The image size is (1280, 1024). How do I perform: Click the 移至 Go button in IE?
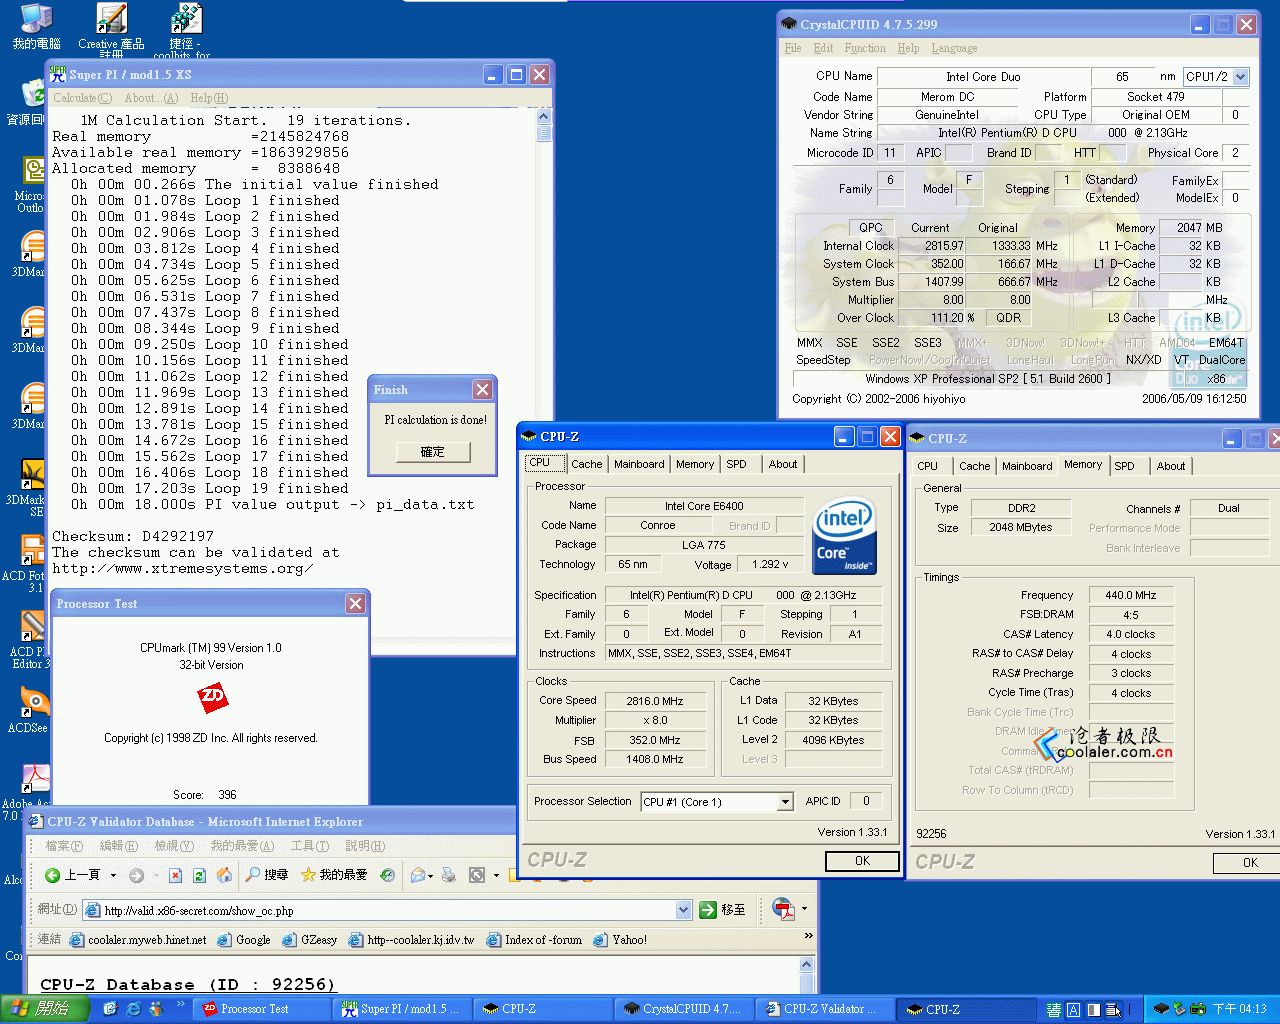pyautogui.click(x=722, y=909)
